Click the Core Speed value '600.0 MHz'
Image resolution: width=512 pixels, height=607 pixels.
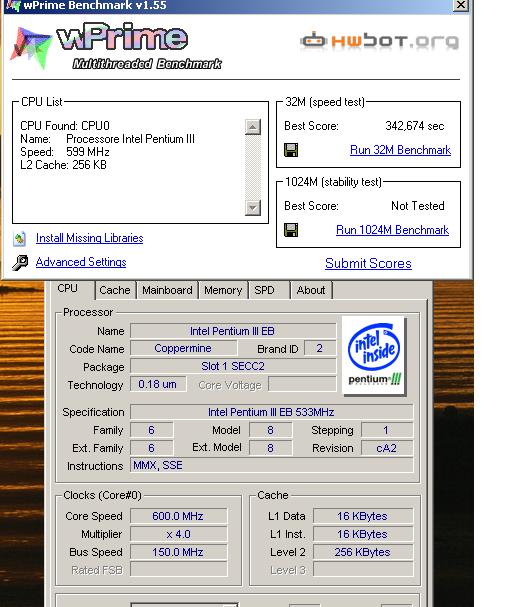(178, 516)
